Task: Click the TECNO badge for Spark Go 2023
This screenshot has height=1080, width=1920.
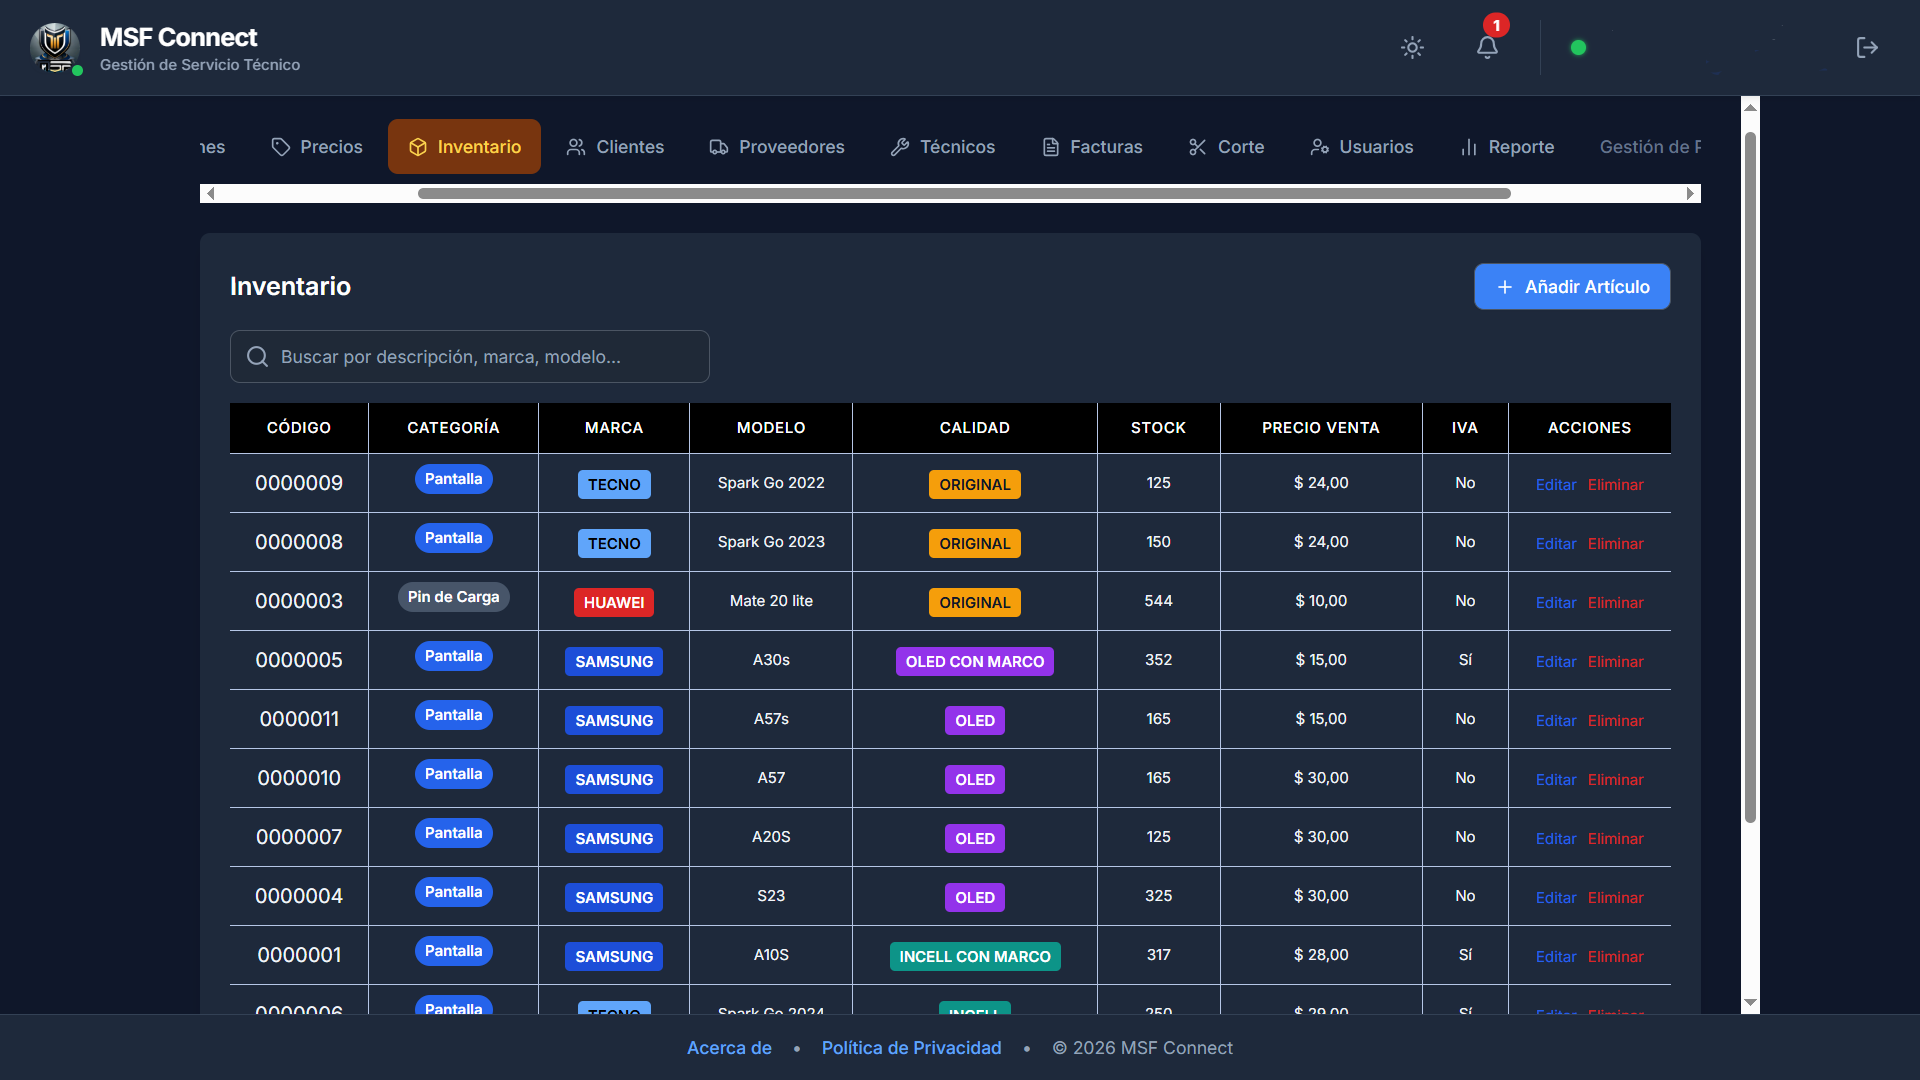Action: pyautogui.click(x=614, y=544)
